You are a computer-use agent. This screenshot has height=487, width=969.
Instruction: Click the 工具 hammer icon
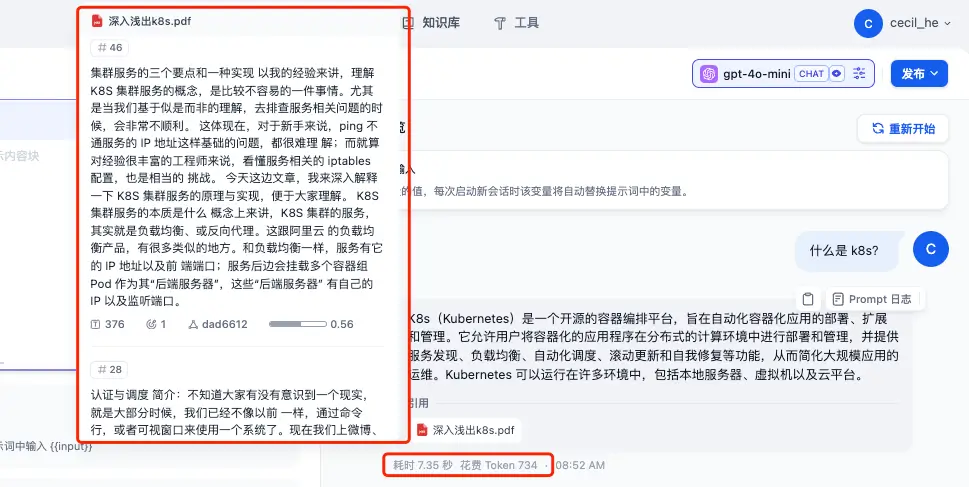[500, 23]
